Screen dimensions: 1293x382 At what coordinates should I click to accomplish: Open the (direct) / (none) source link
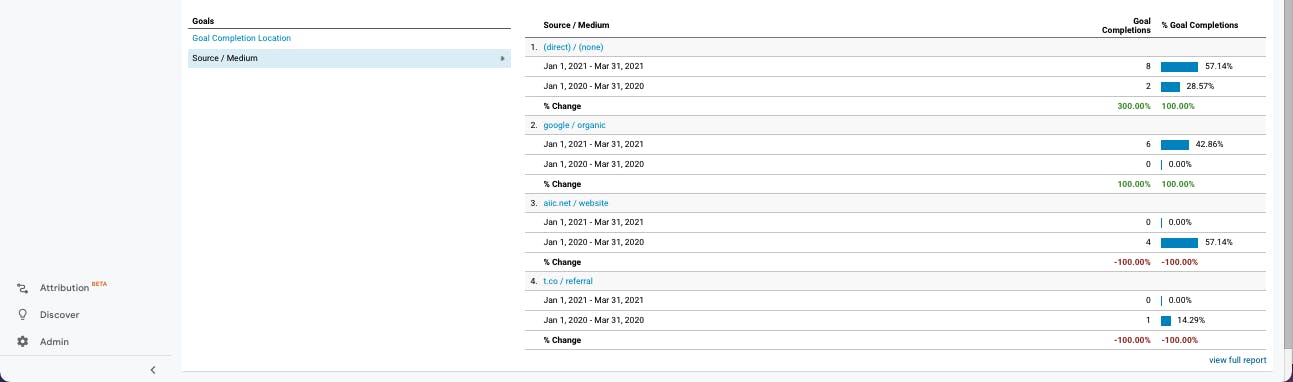coord(573,47)
